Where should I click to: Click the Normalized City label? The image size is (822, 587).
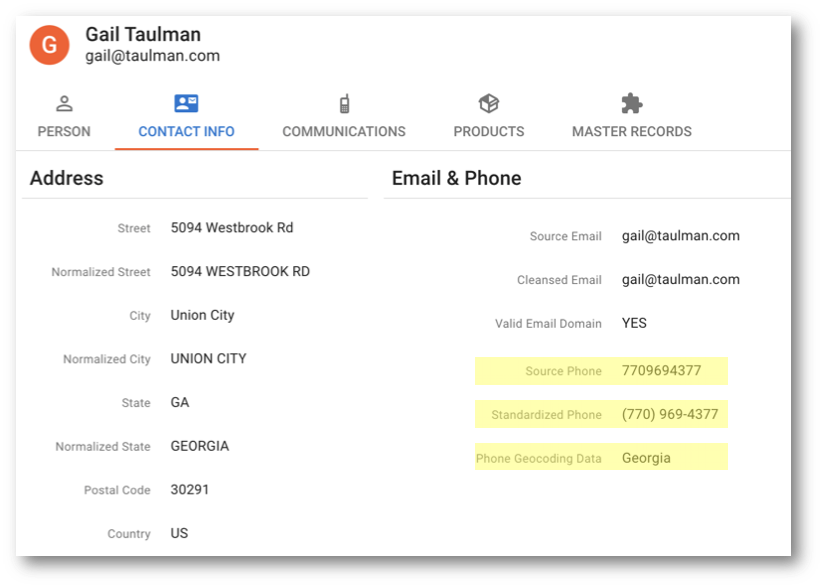pyautogui.click(x=107, y=360)
